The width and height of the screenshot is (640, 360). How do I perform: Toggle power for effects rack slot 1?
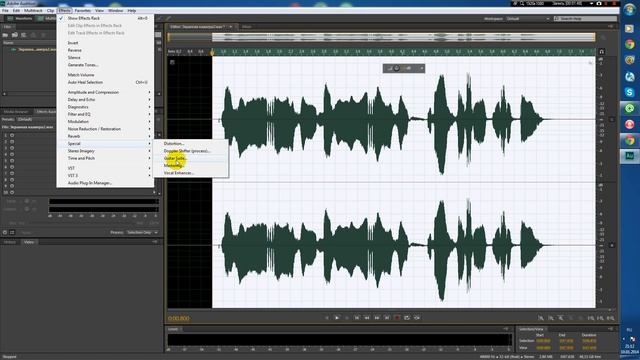12,135
